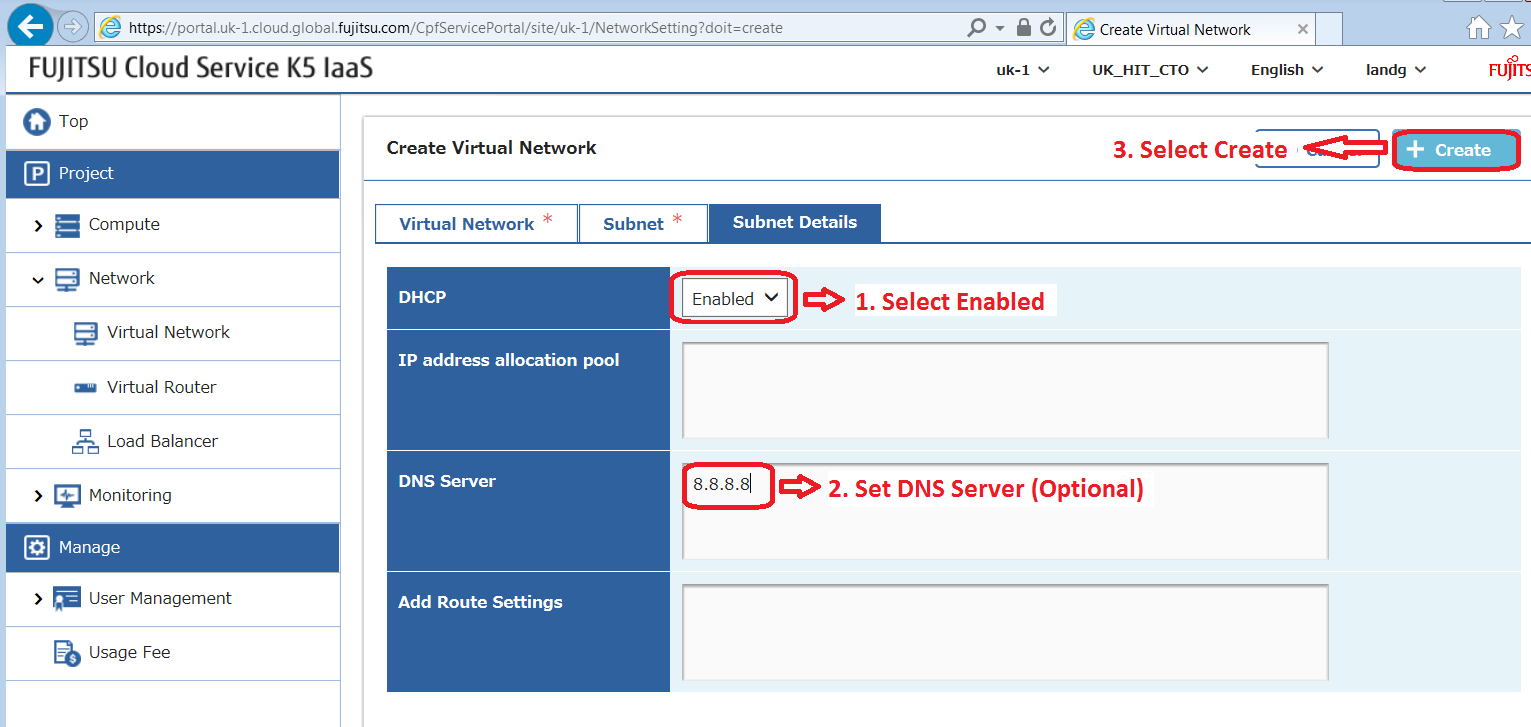Click the Internet Explorer icon in address bar

pos(111,28)
